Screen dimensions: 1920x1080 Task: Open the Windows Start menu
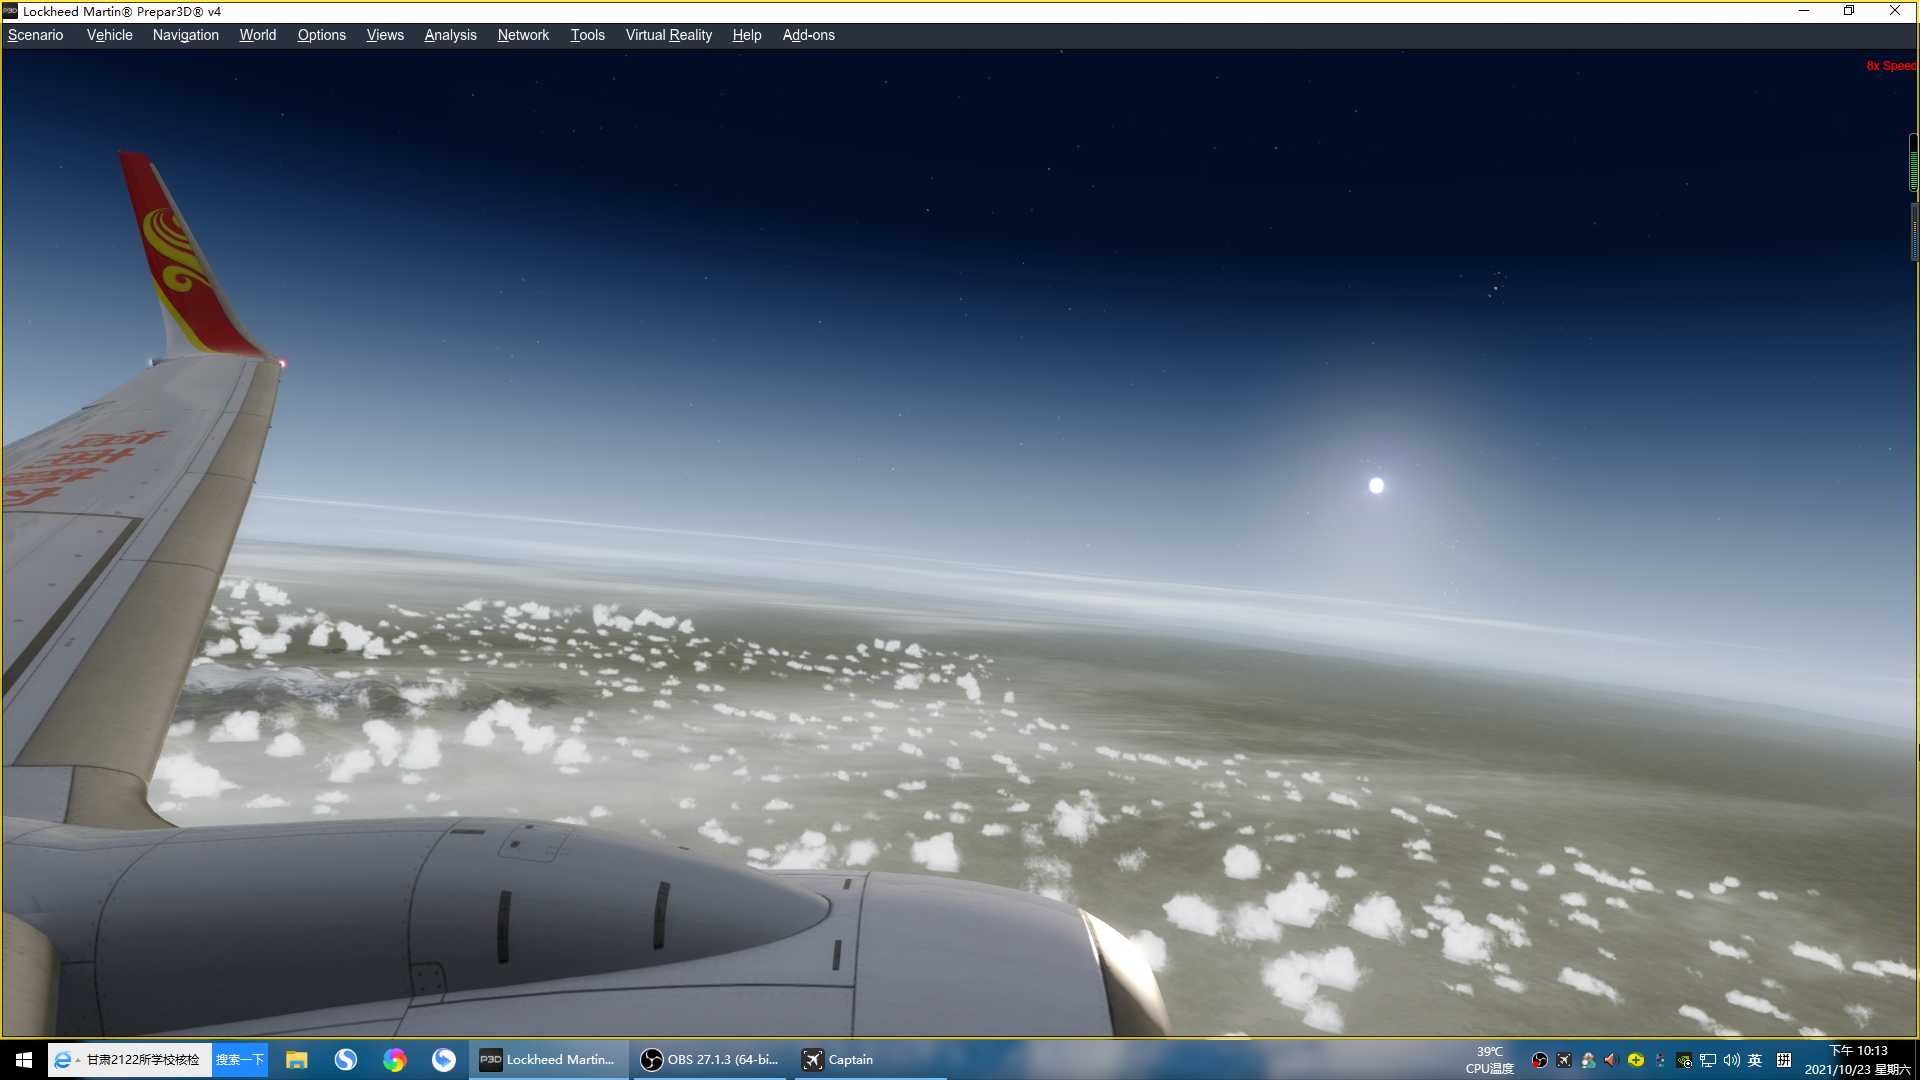24,1060
